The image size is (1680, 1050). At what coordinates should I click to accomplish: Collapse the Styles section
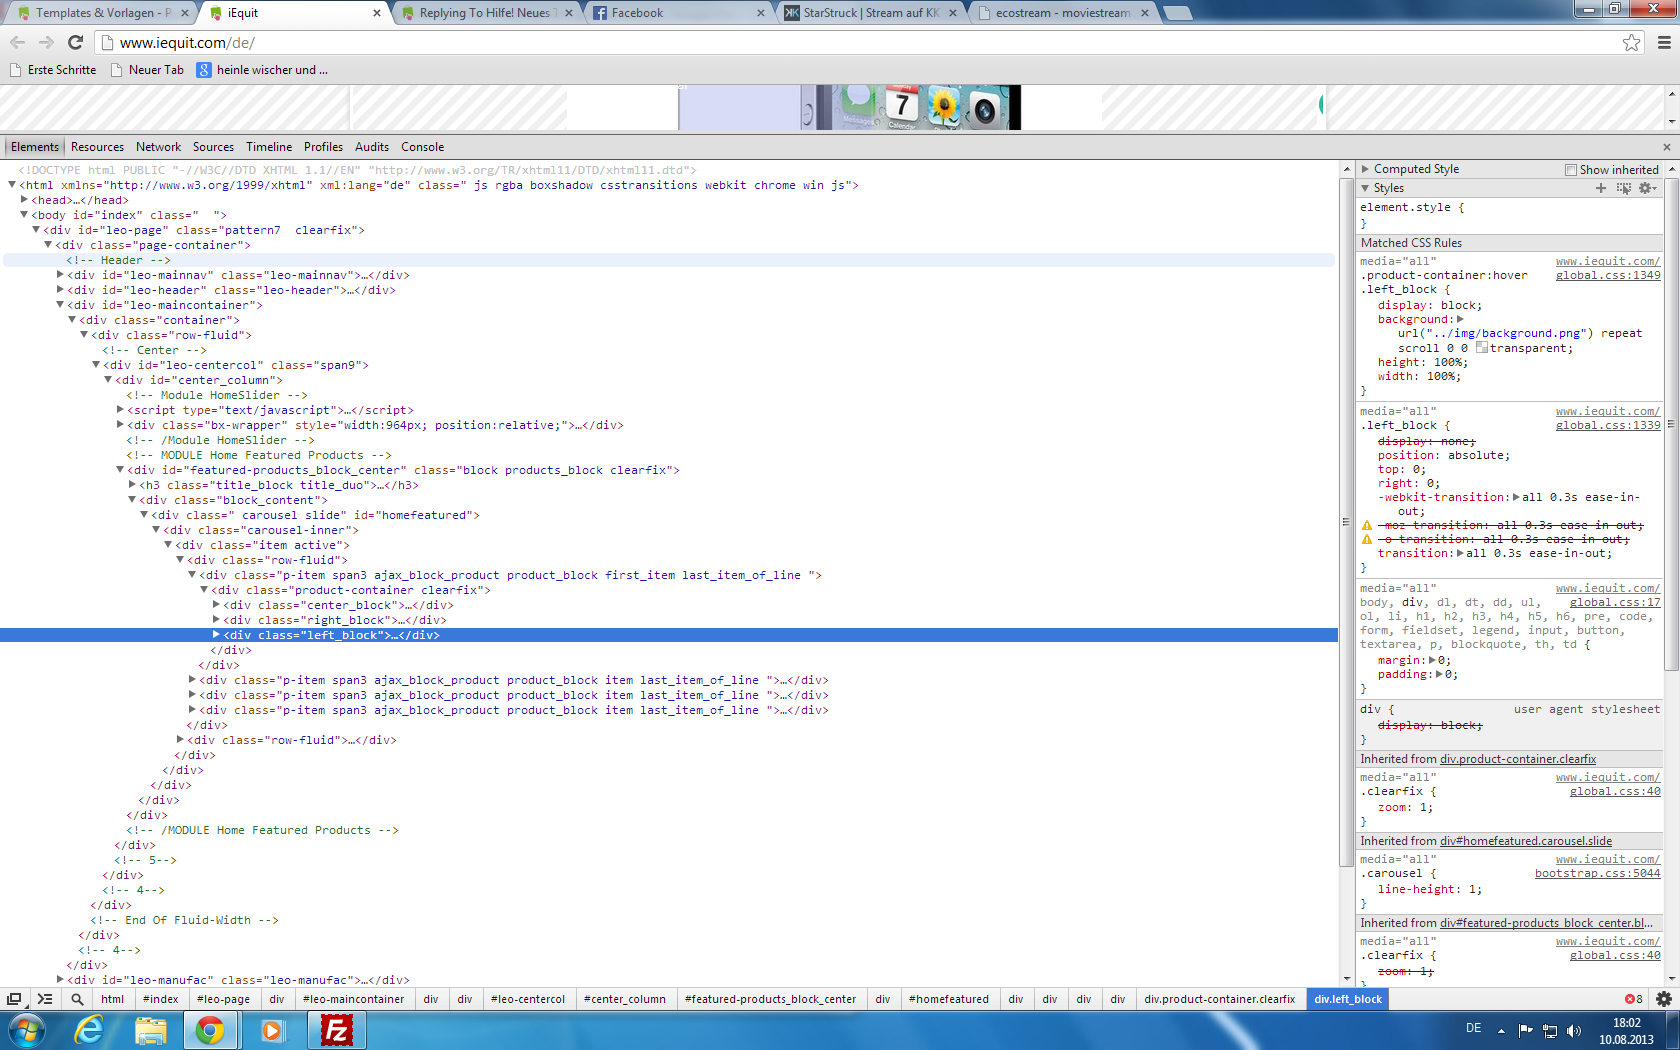point(1366,188)
